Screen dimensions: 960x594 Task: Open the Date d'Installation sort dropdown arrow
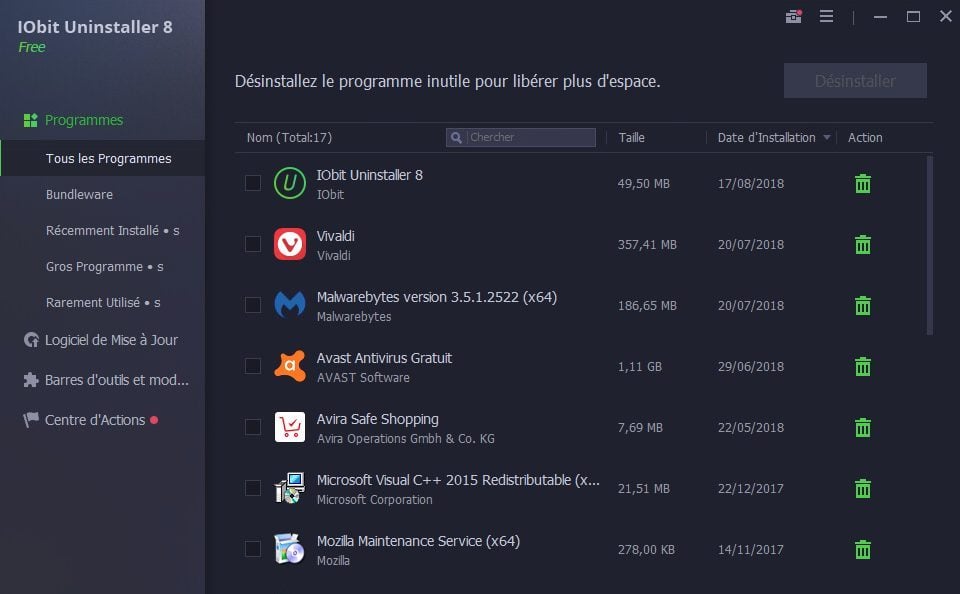click(827, 138)
